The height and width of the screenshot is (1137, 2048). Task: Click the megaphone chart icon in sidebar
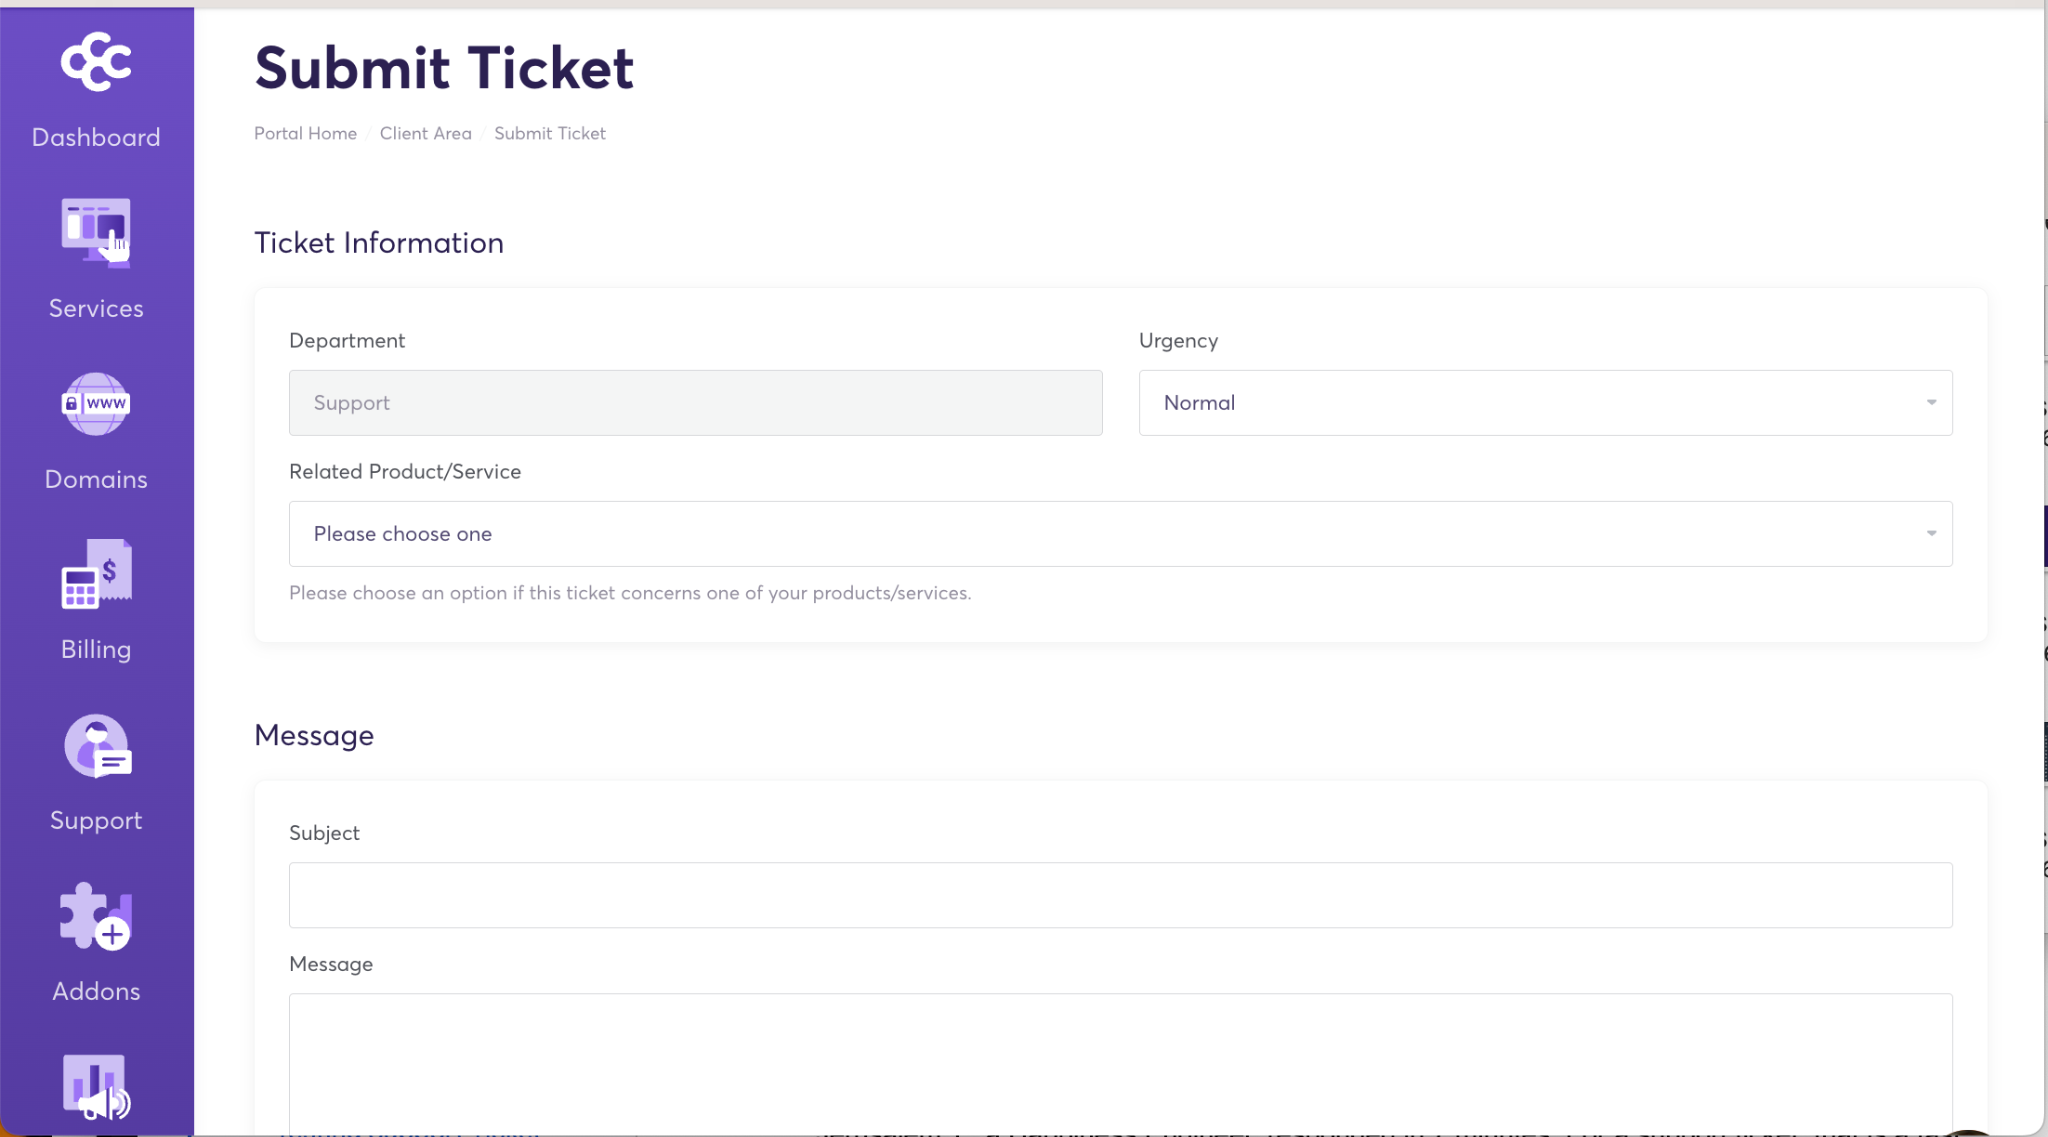(96, 1087)
